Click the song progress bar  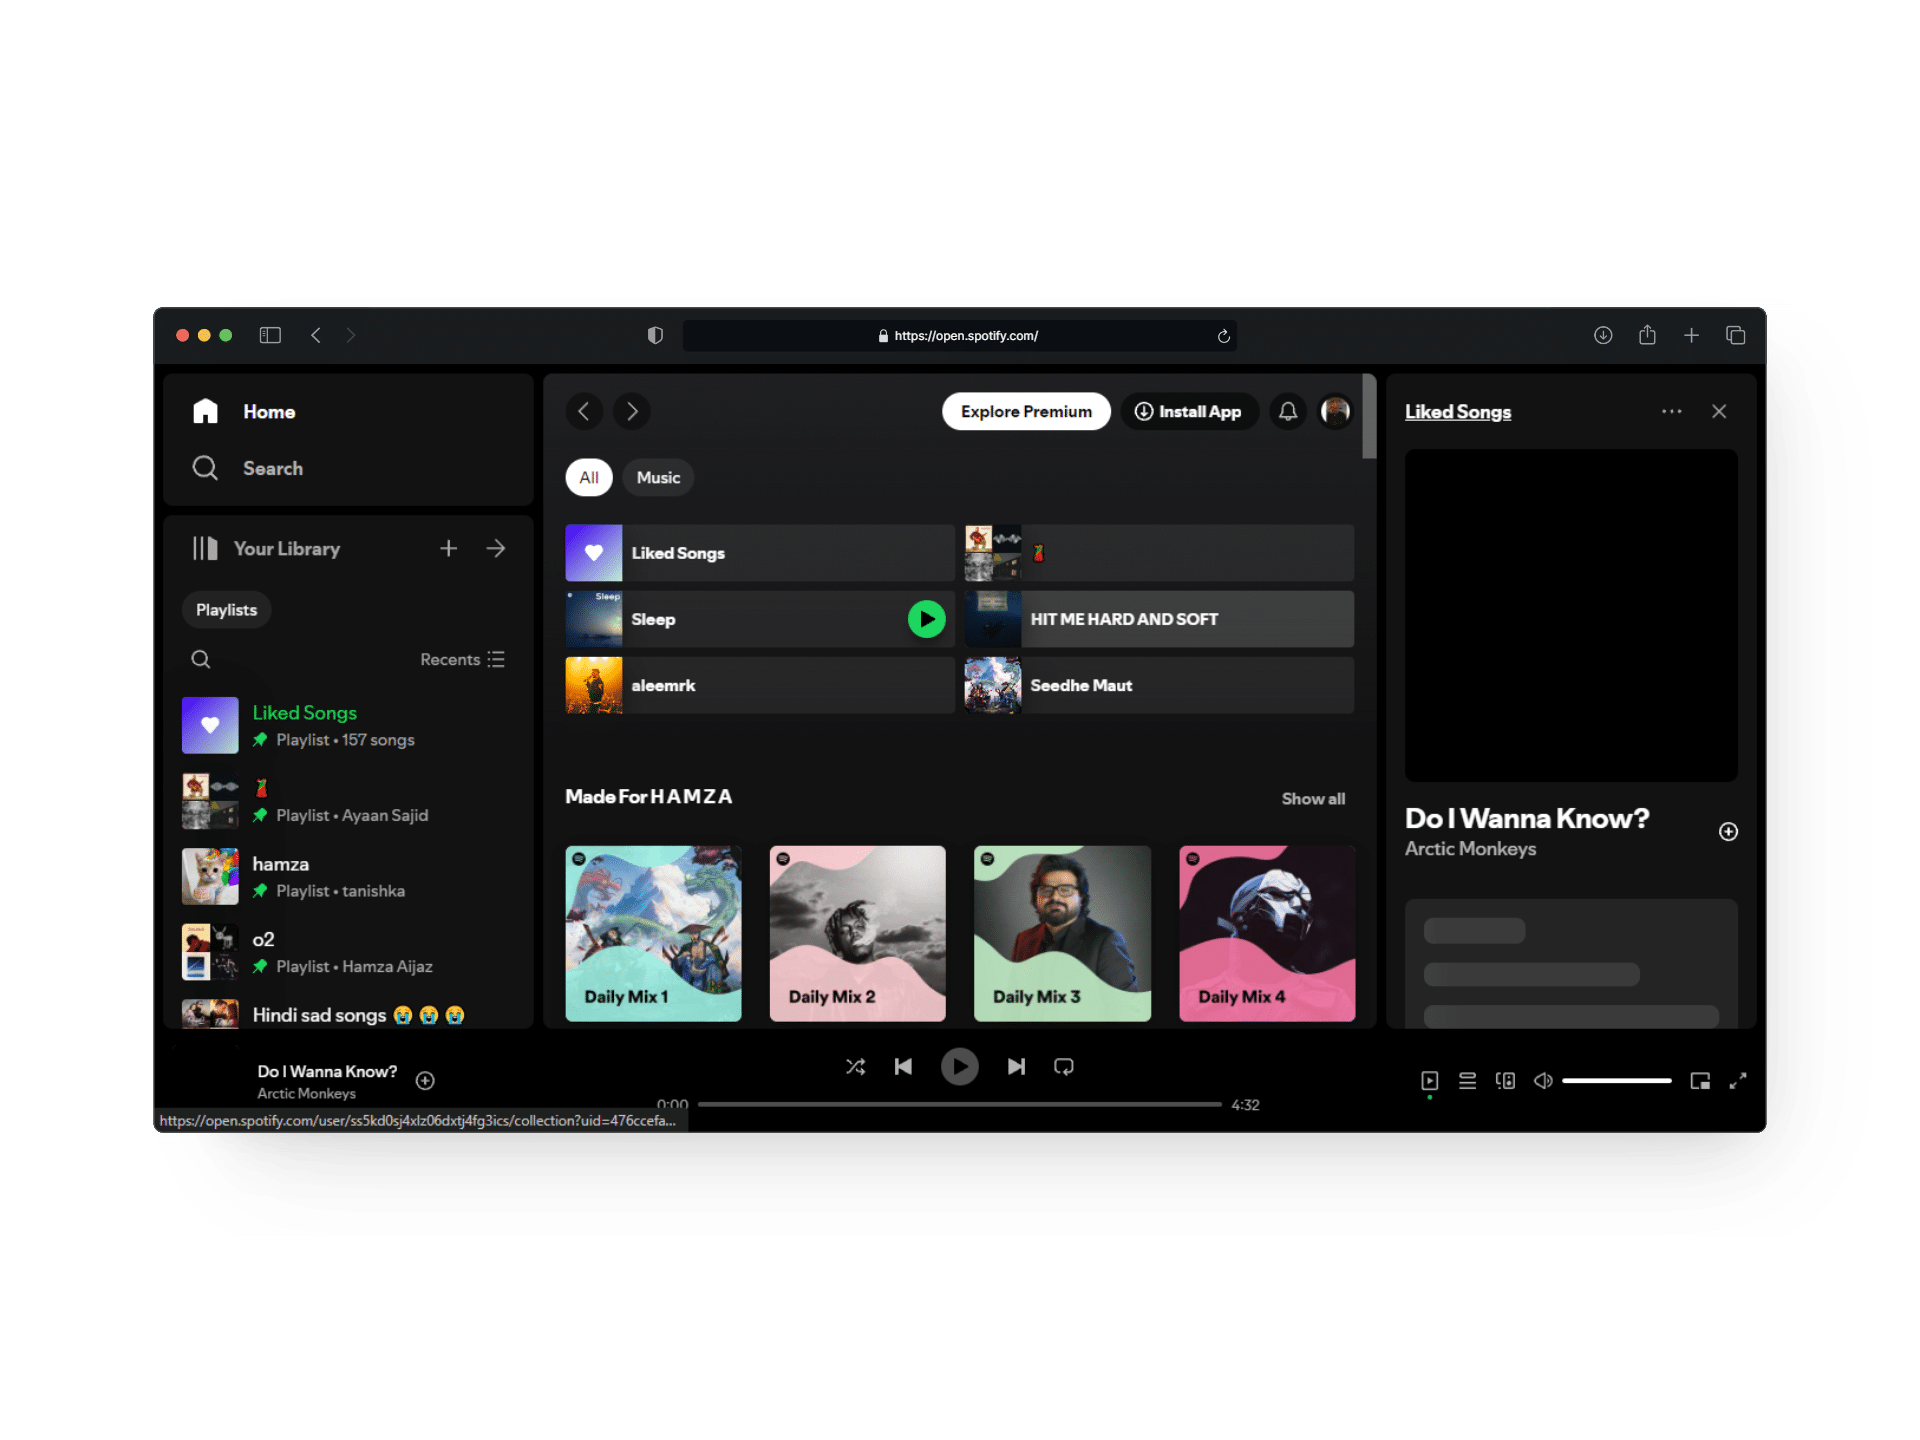(959, 1104)
